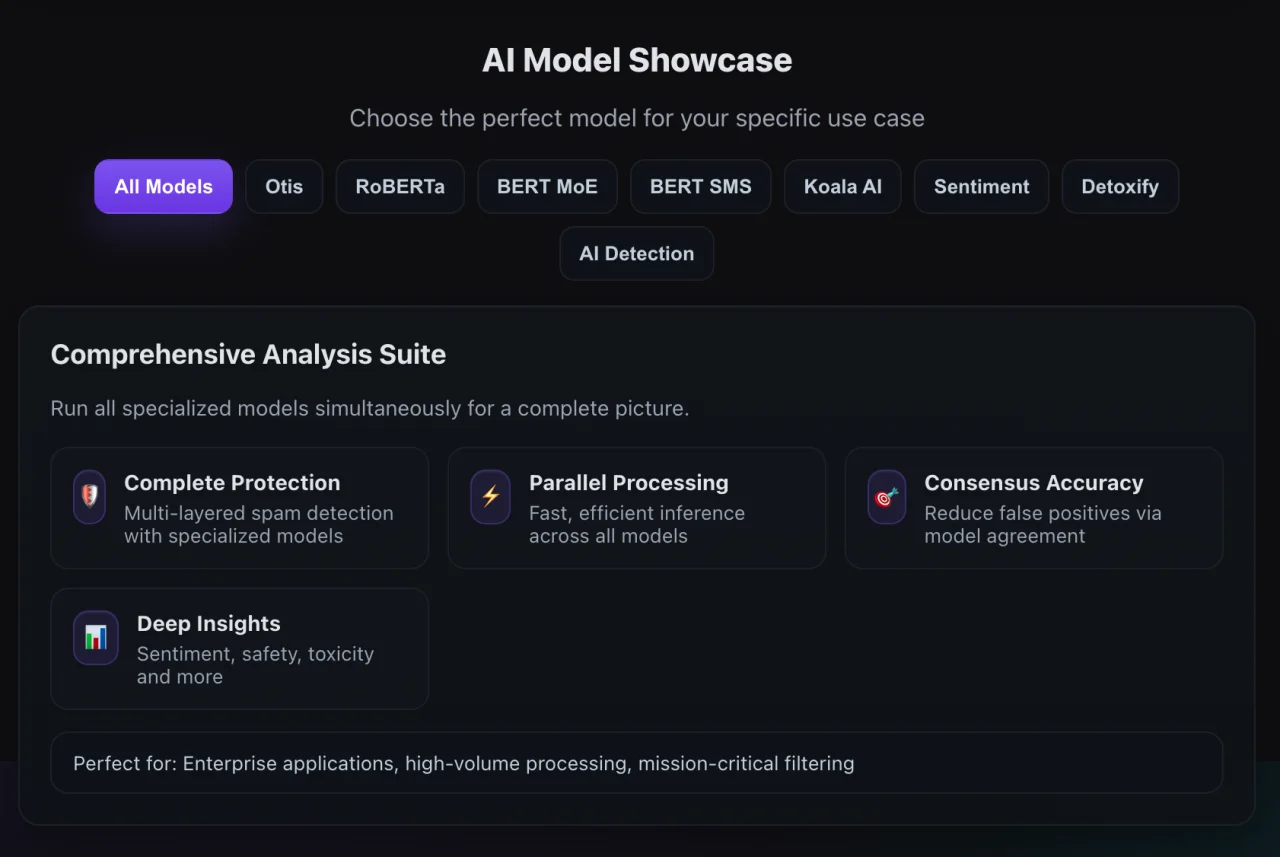Switch to the Otis model tab
Viewport: 1280px width, 857px height.
click(284, 187)
